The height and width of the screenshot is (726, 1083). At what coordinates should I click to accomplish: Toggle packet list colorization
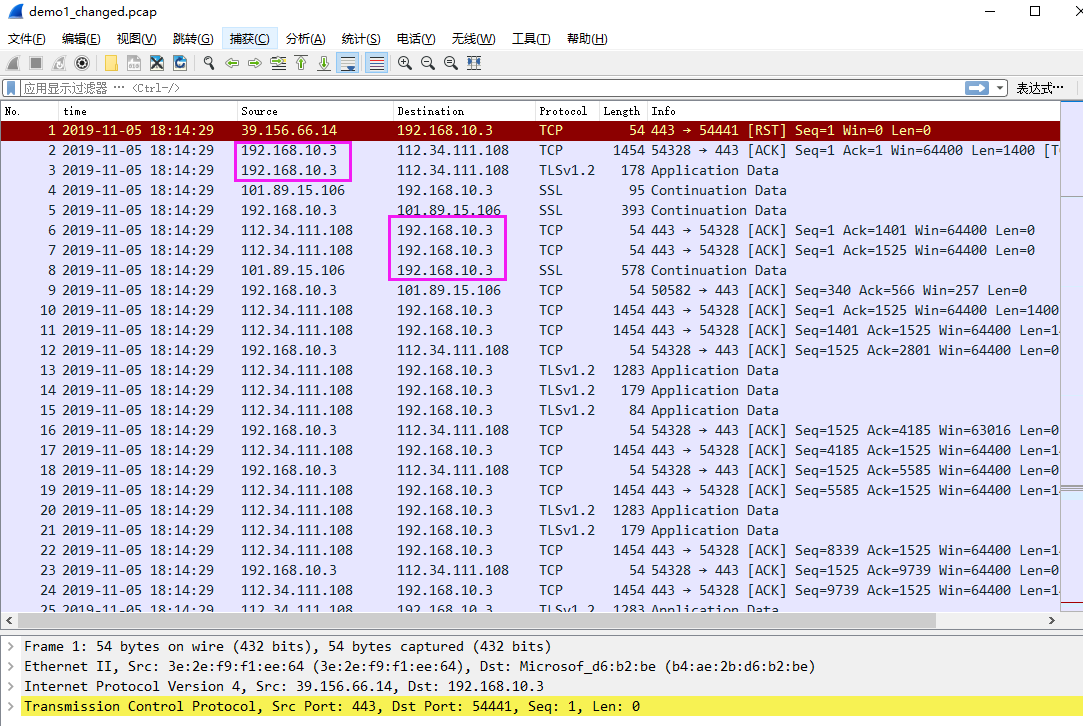tap(376, 64)
